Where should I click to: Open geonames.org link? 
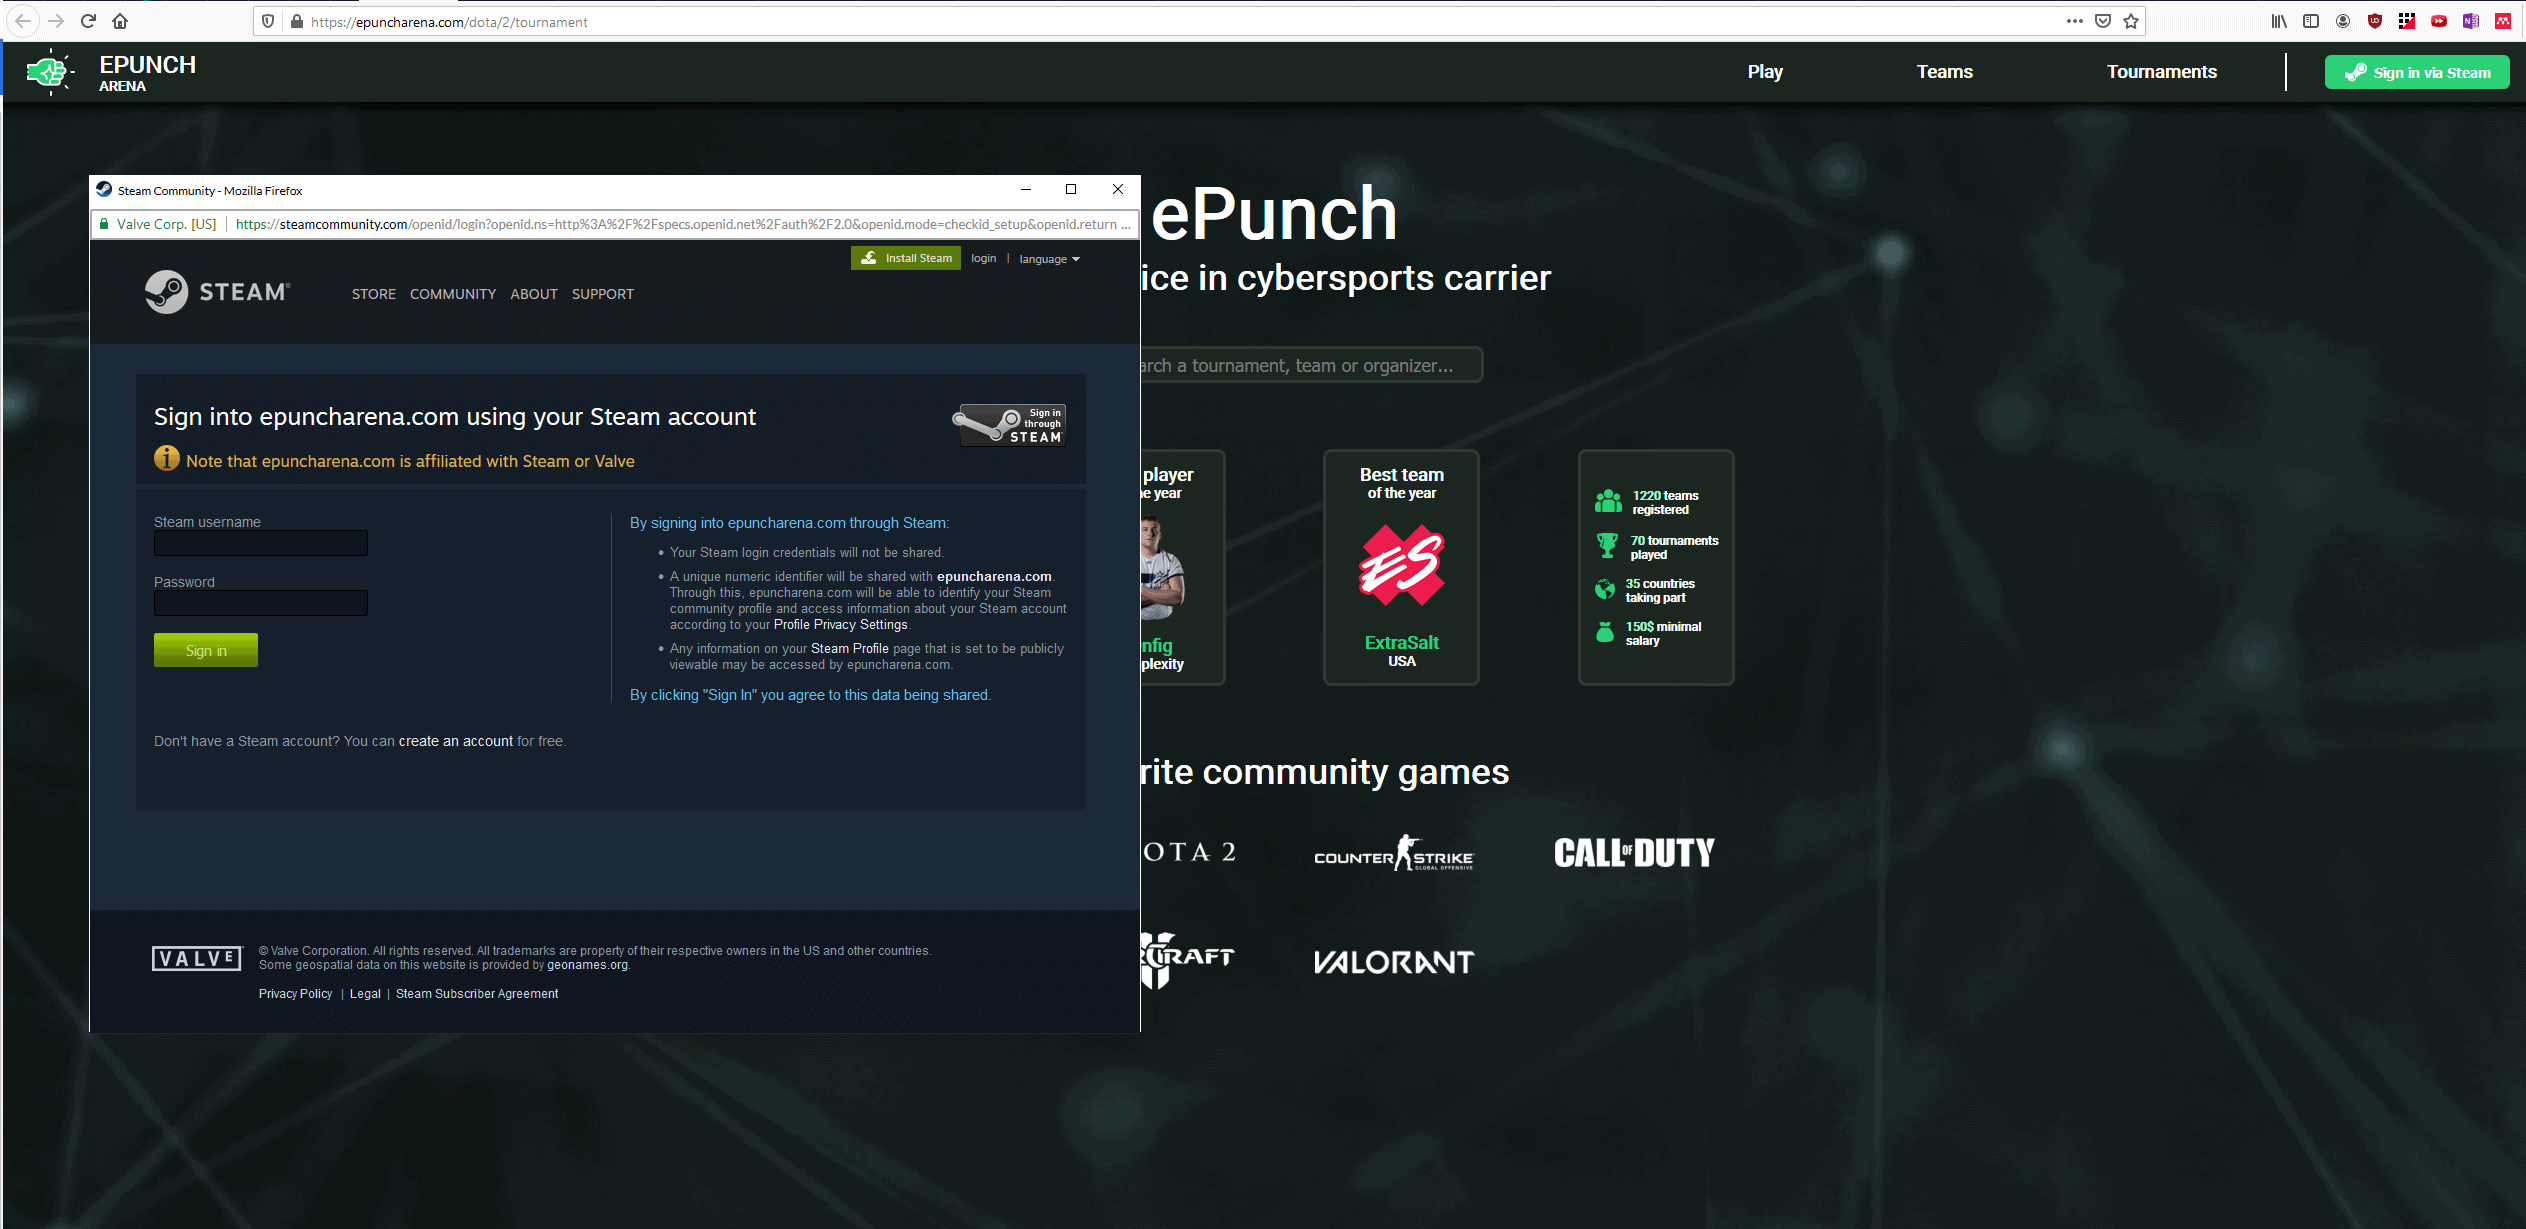[x=588, y=965]
